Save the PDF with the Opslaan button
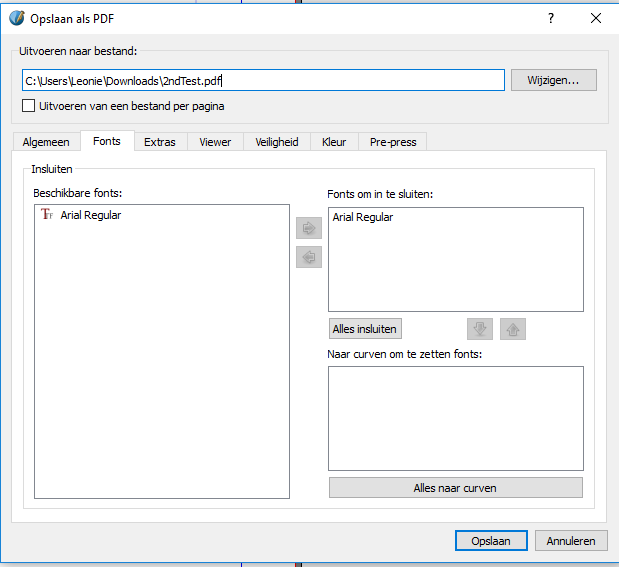Viewport: 619px width, 567px height. click(x=490, y=541)
